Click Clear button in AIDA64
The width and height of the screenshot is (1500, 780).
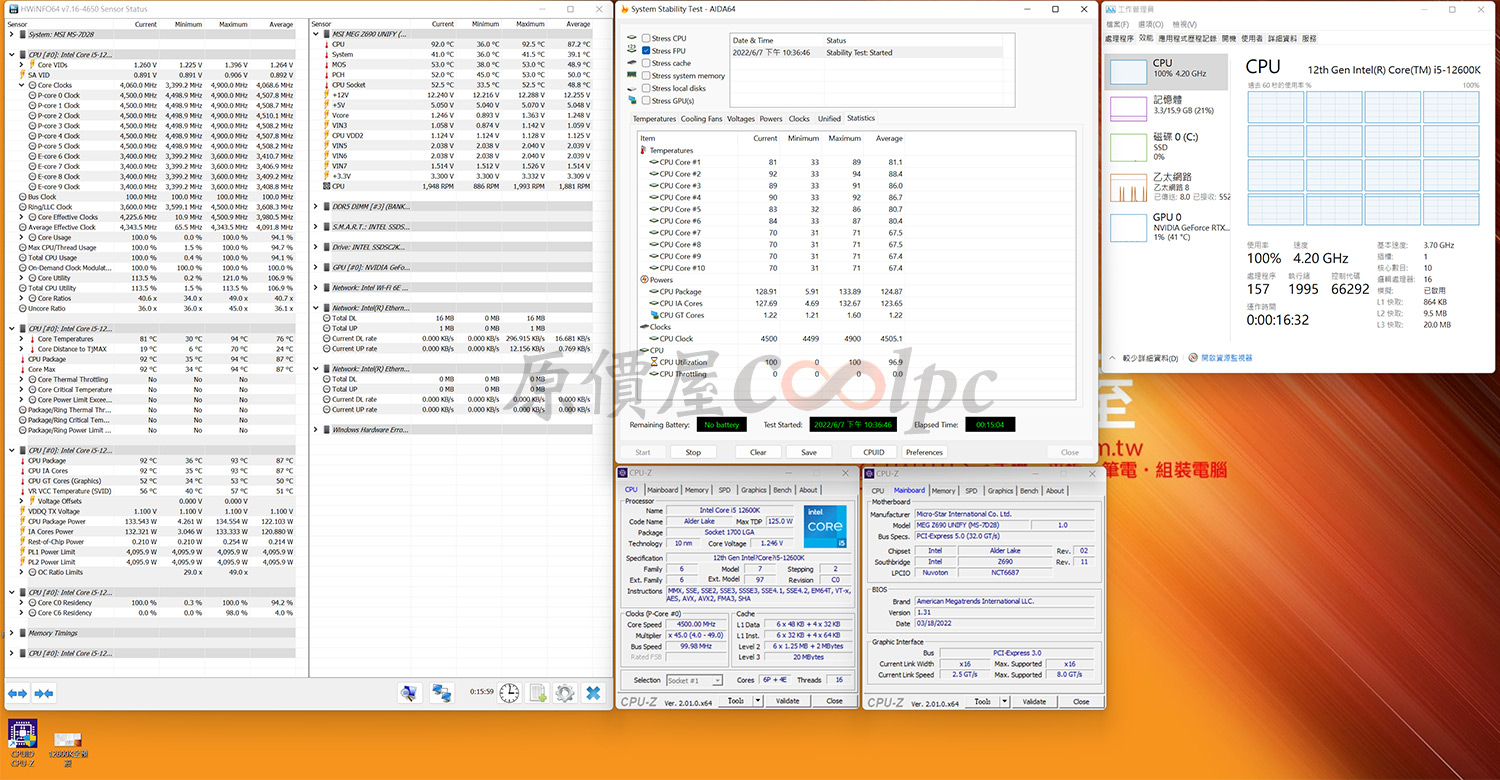758,452
